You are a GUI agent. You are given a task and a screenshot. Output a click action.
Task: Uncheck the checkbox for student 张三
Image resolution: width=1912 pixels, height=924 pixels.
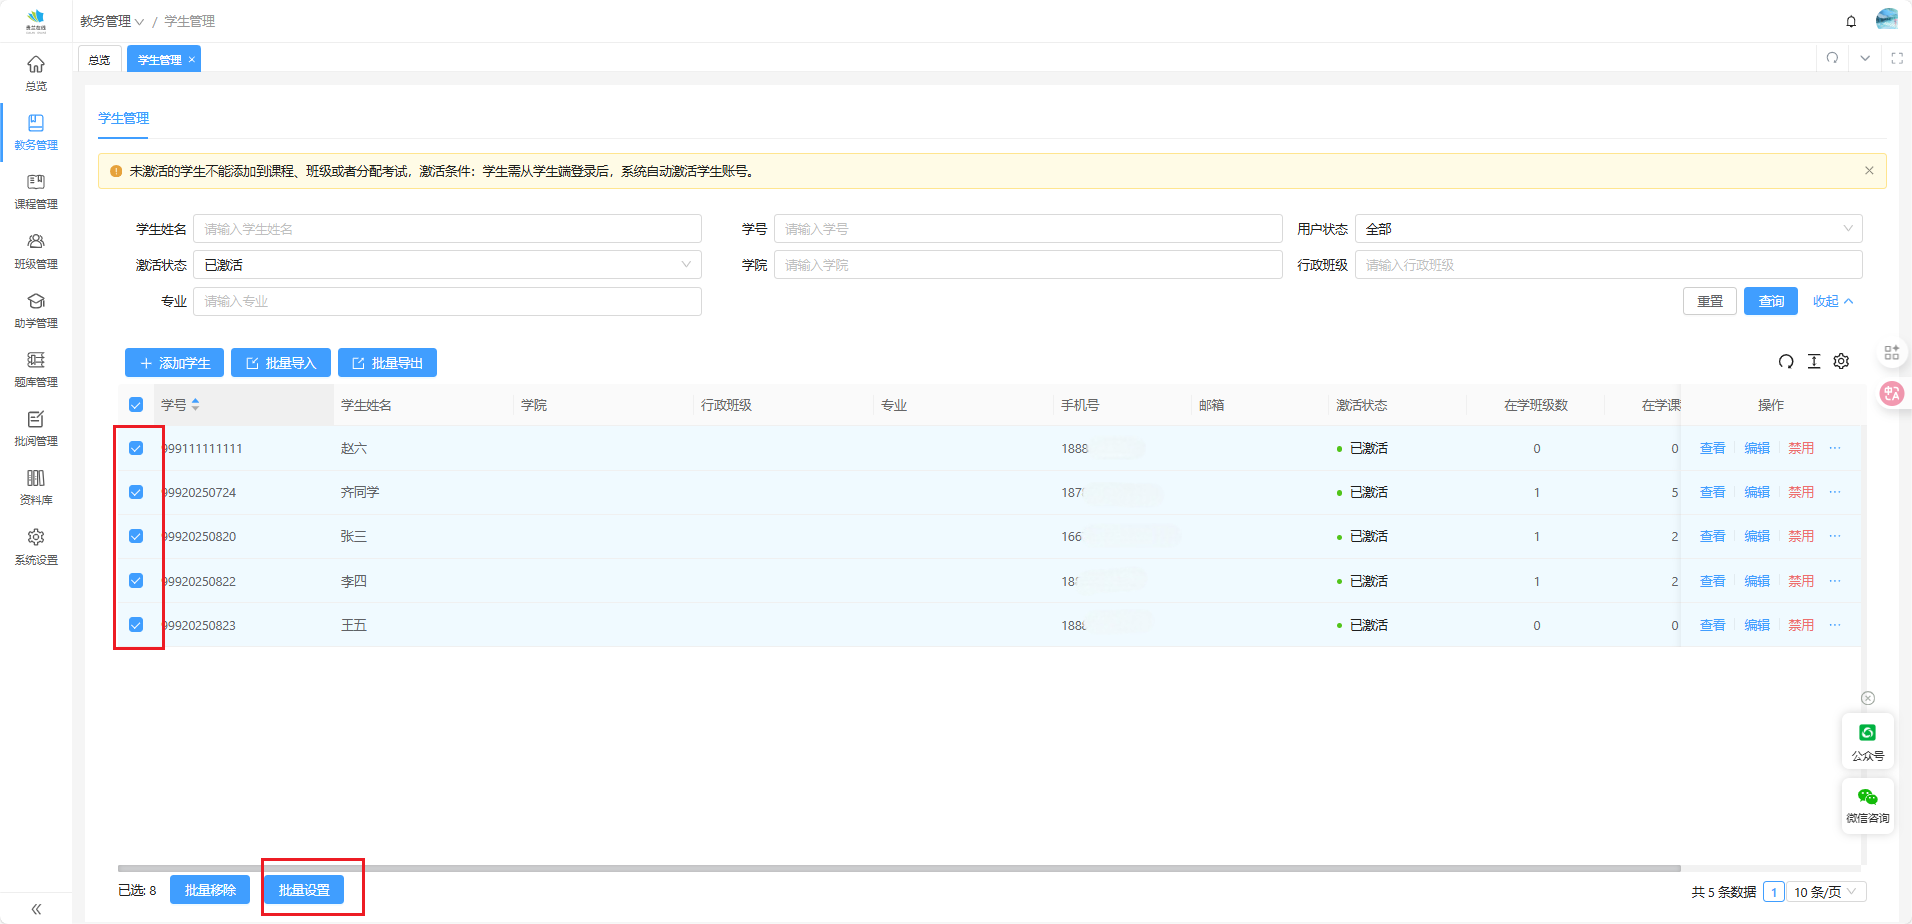click(x=136, y=536)
